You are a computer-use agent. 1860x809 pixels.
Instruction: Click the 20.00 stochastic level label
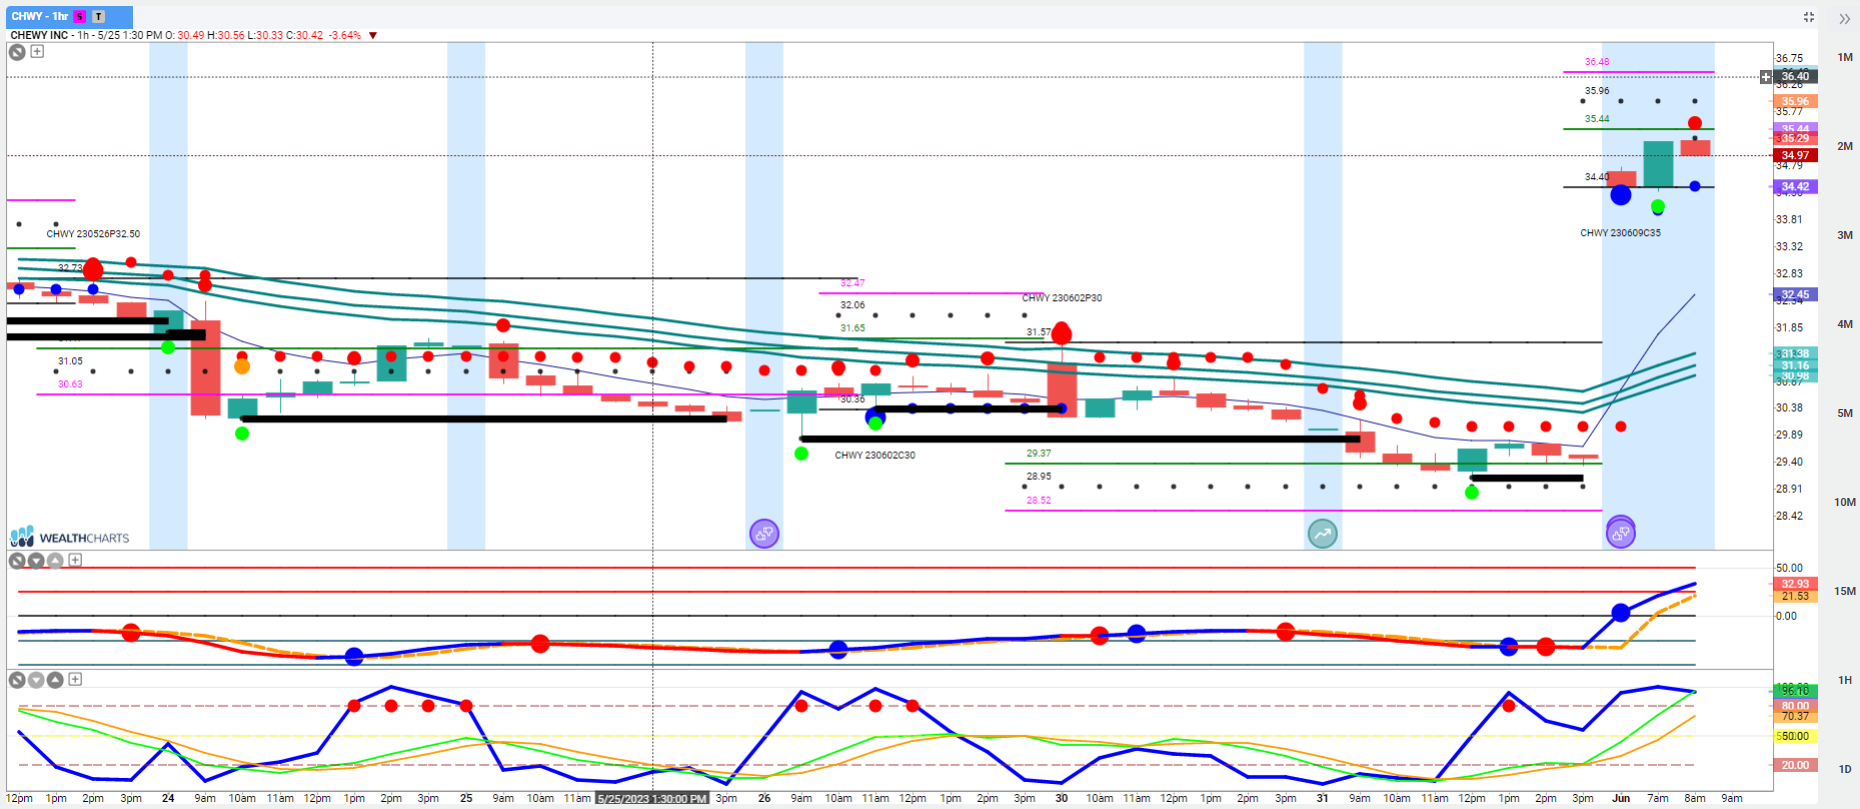1794,765
